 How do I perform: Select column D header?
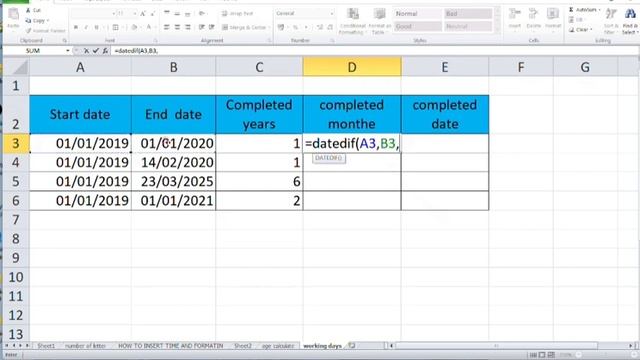(x=352, y=67)
